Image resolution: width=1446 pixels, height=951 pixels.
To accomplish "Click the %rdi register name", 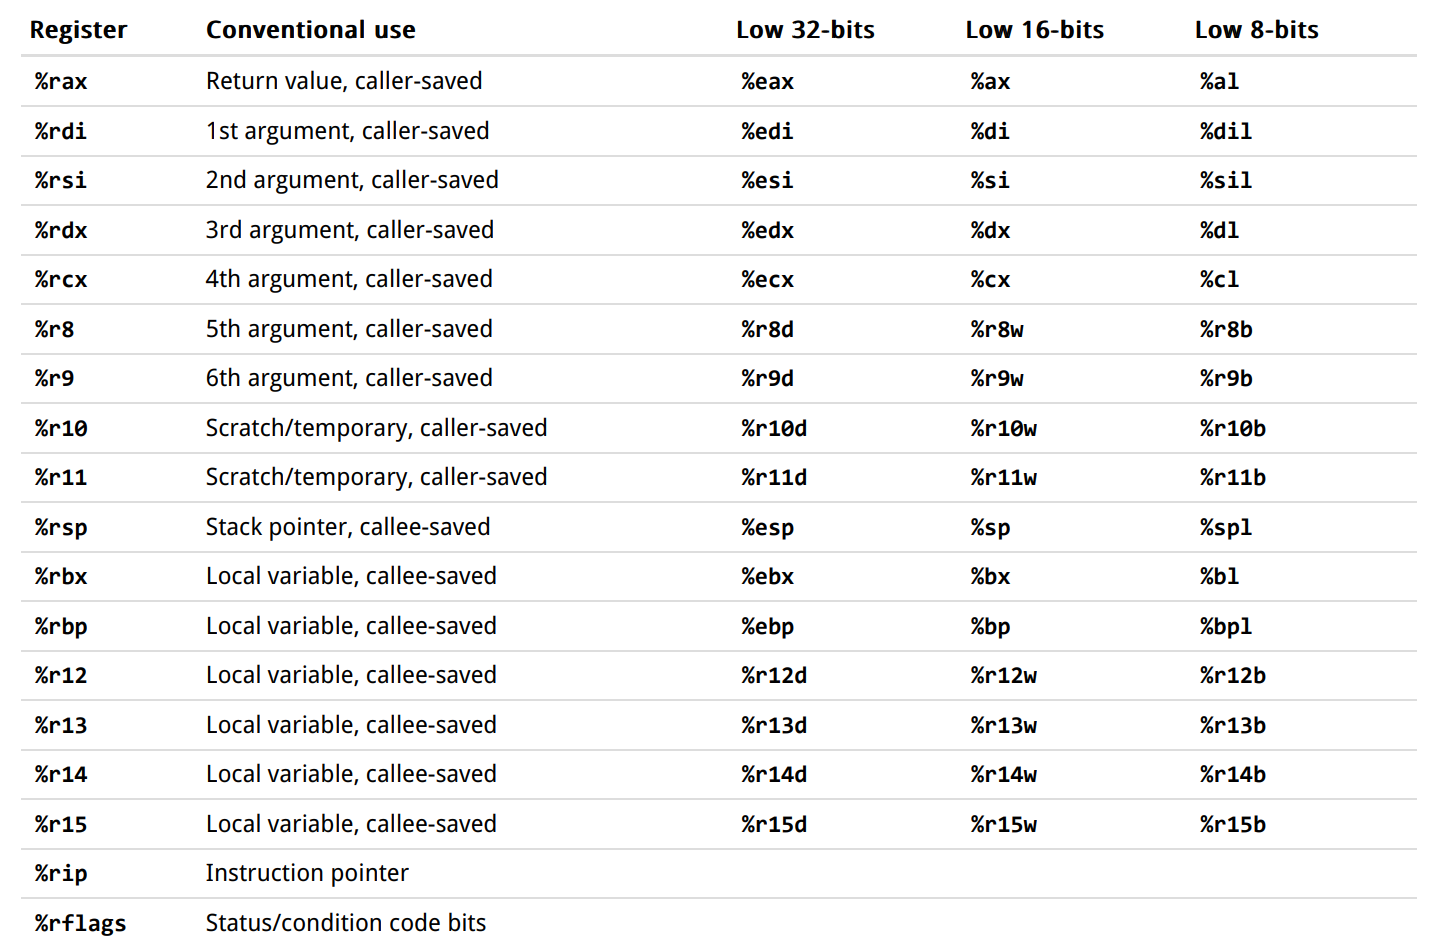I will pyautogui.click(x=61, y=131).
